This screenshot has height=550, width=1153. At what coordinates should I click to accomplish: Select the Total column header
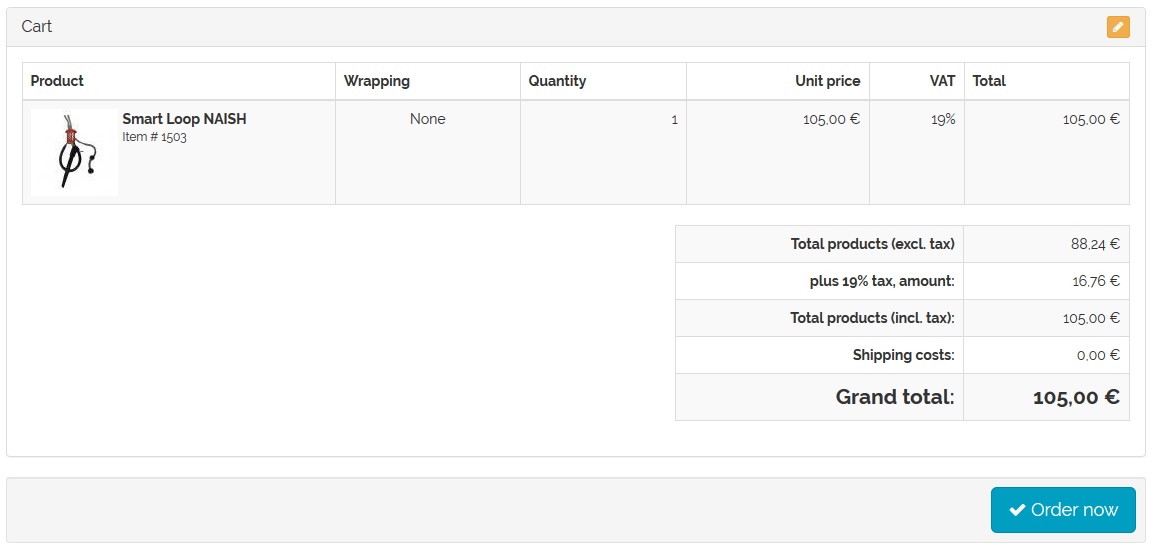tap(989, 81)
